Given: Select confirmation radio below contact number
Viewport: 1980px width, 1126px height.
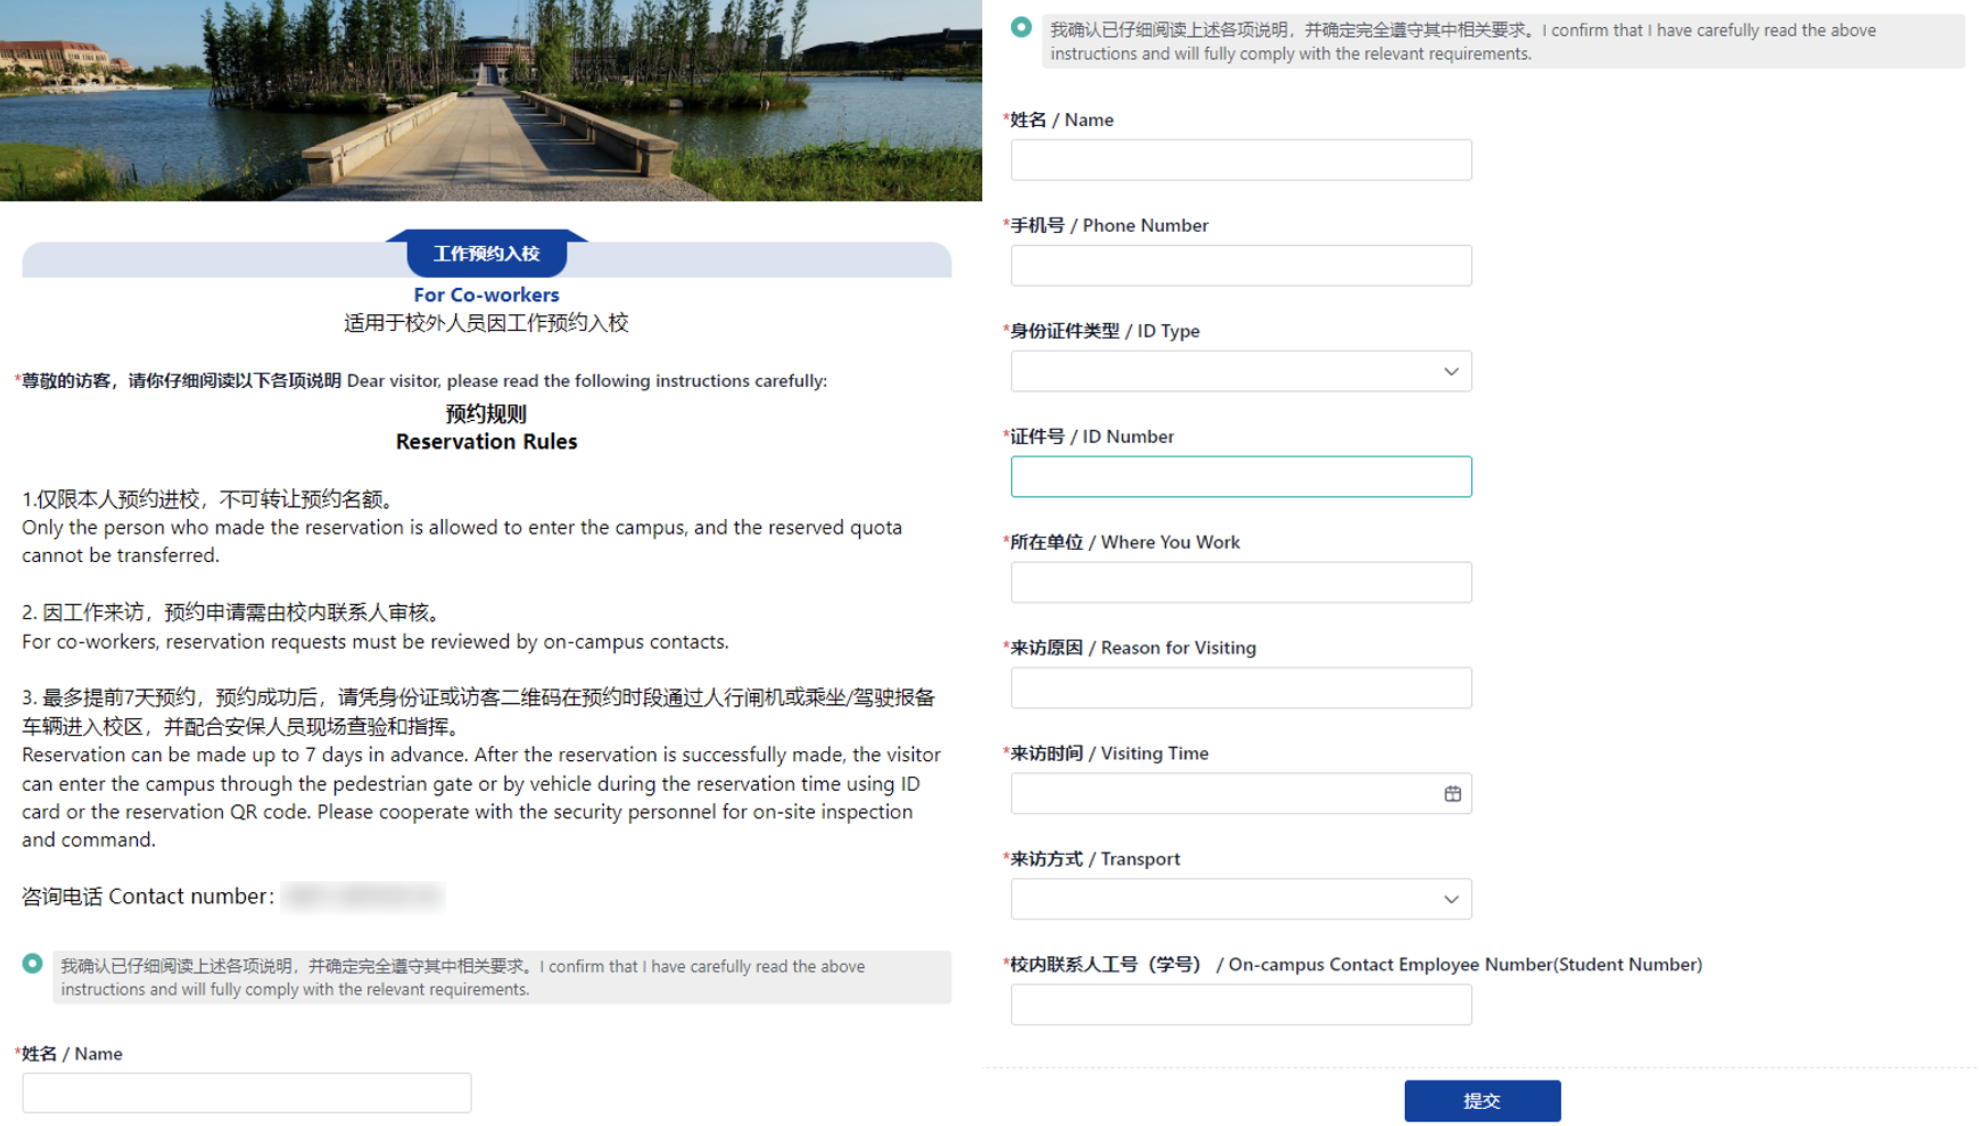Looking at the screenshot, I should (x=33, y=964).
